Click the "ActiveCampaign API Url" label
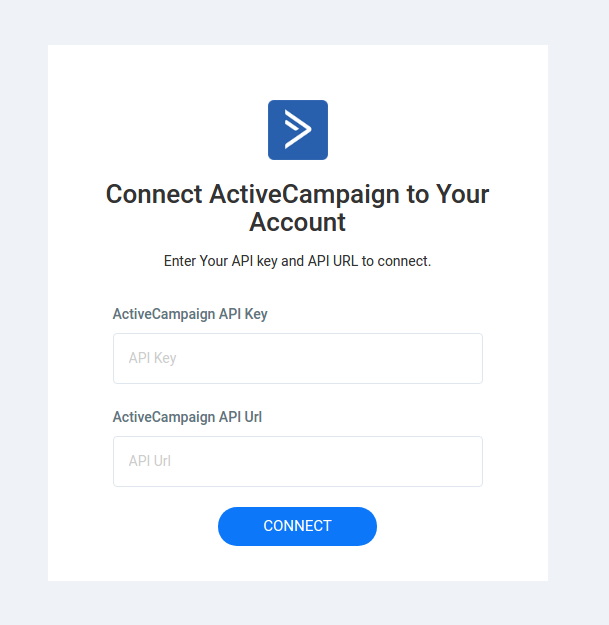Screen dimensions: 609x625 tap(187, 417)
